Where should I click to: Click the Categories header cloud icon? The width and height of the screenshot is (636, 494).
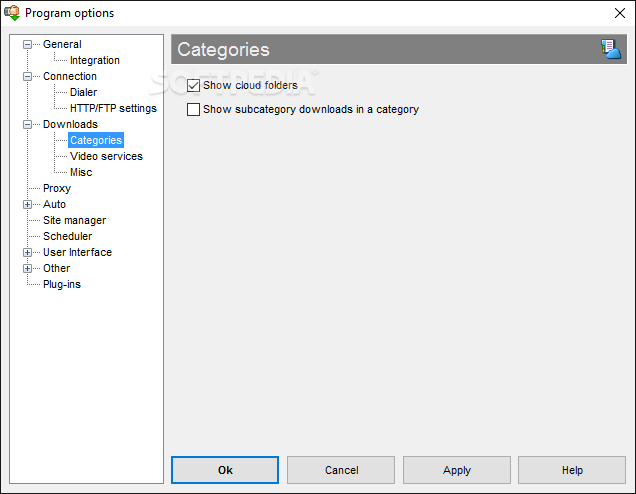tap(611, 49)
